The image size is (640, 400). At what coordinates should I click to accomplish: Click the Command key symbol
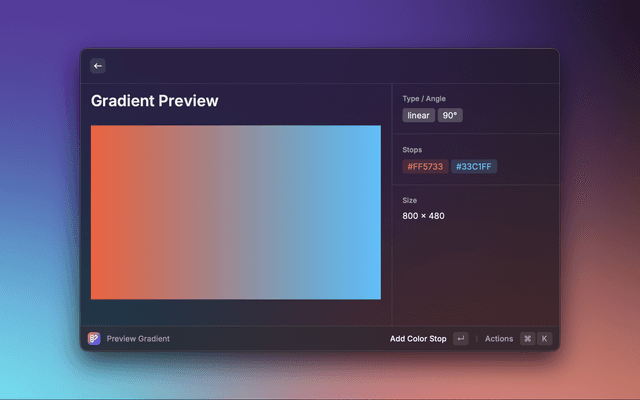527,339
